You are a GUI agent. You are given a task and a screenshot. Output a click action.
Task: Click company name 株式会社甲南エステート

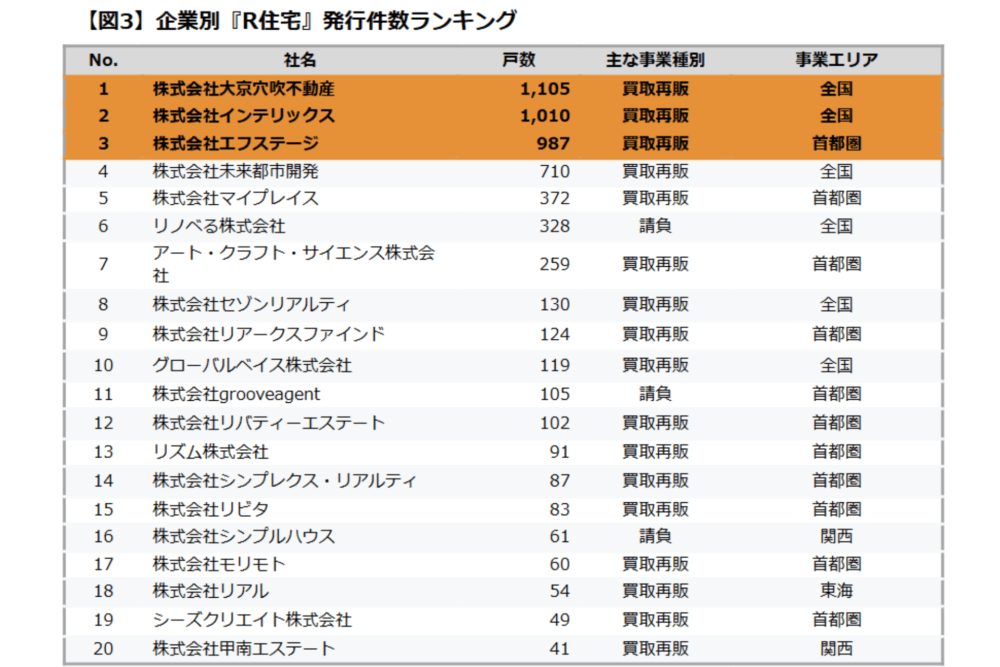[x=244, y=649]
